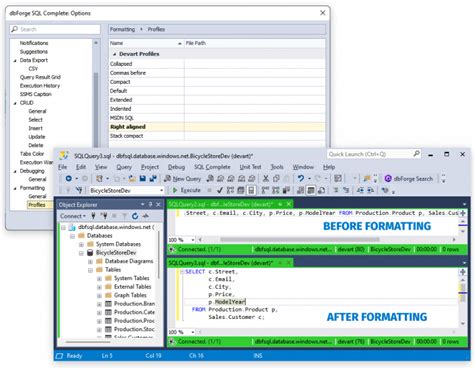The height and width of the screenshot is (370, 474).
Task: Close the dbForge SQL Complete Options dialog
Action: 322,13
